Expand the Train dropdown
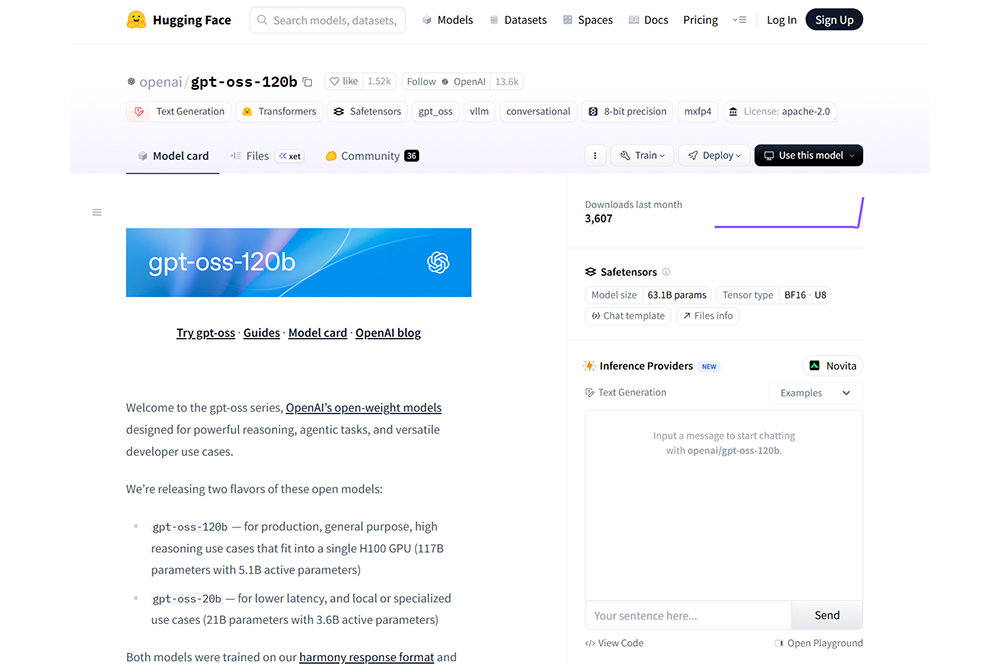Screen dimensions: 1000x666 coord(641,155)
